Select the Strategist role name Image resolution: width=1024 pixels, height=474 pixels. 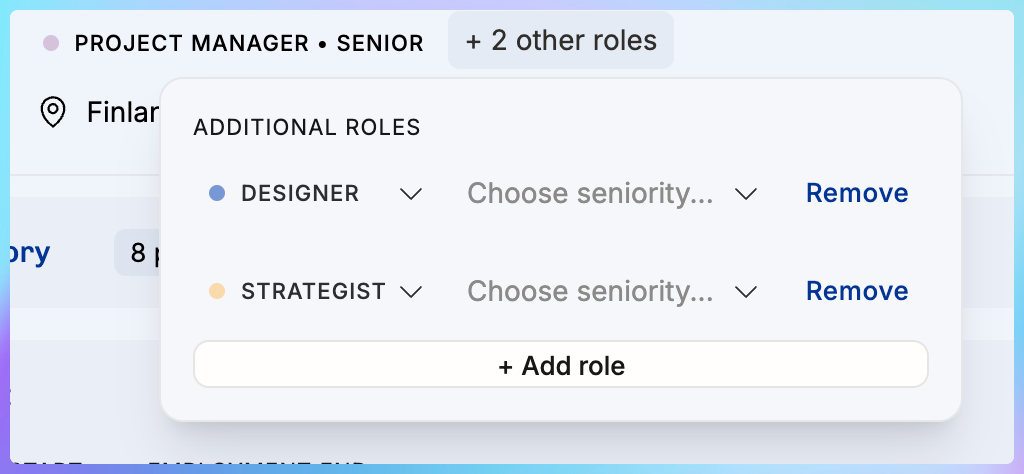pyautogui.click(x=313, y=291)
